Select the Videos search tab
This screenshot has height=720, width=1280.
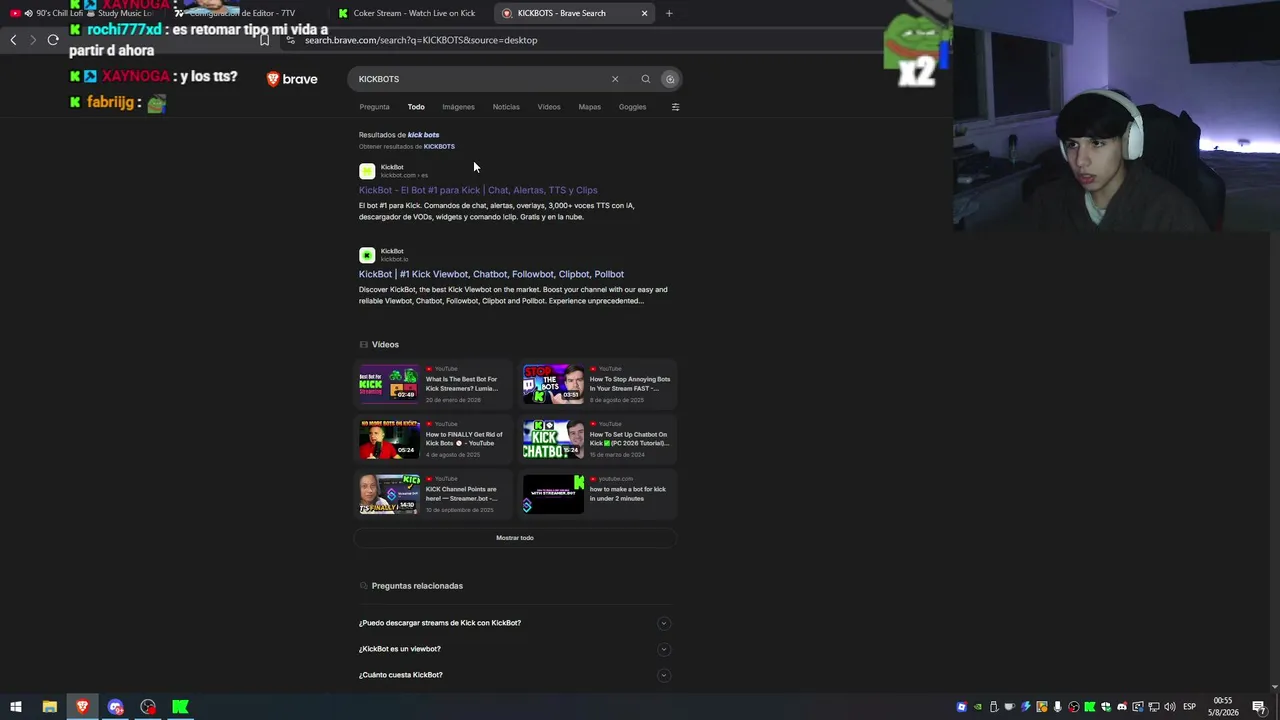coord(549,107)
